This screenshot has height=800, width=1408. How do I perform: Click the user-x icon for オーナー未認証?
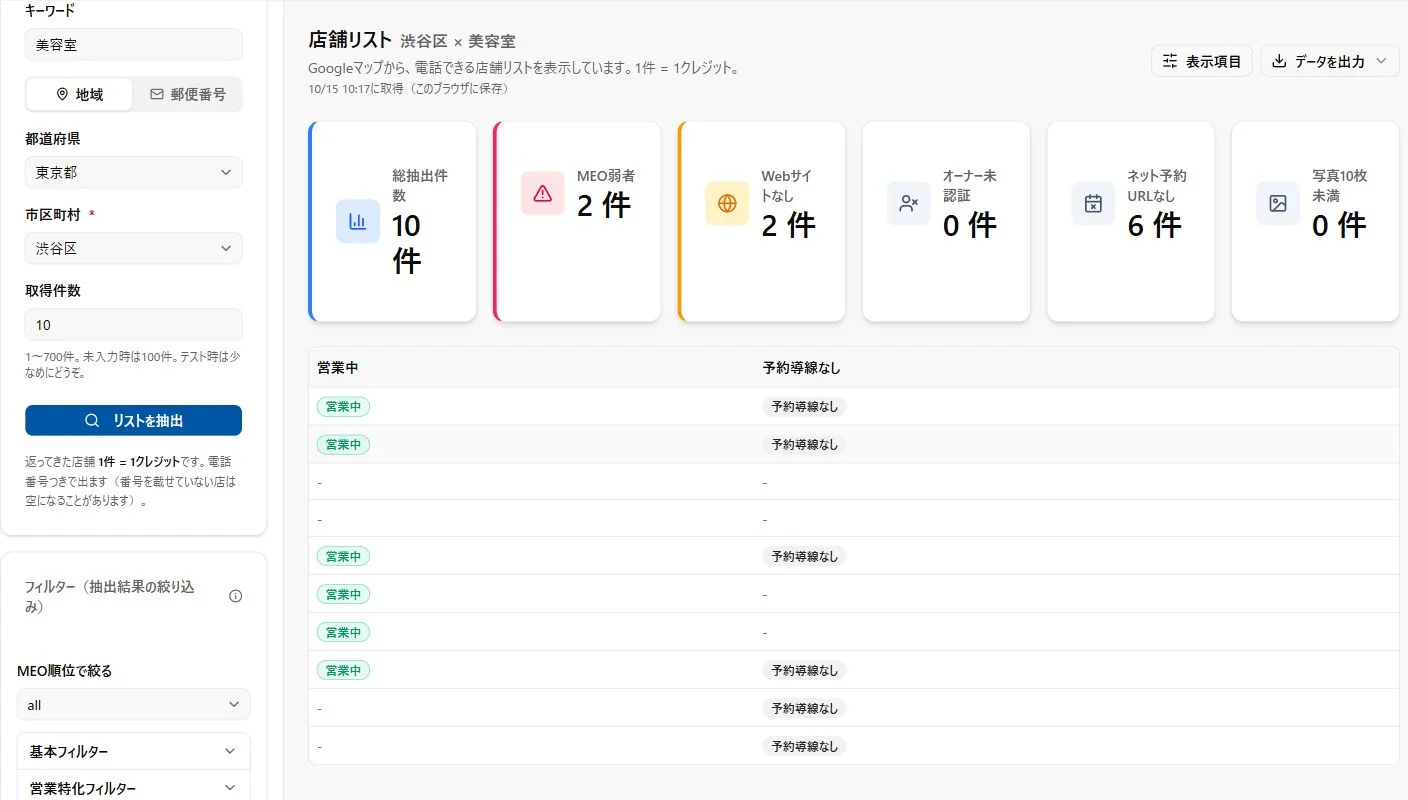[908, 203]
